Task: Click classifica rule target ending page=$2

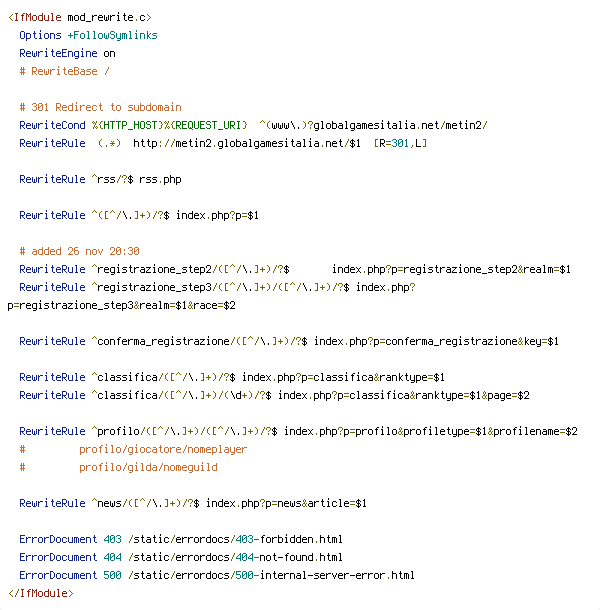Action: click(x=404, y=395)
